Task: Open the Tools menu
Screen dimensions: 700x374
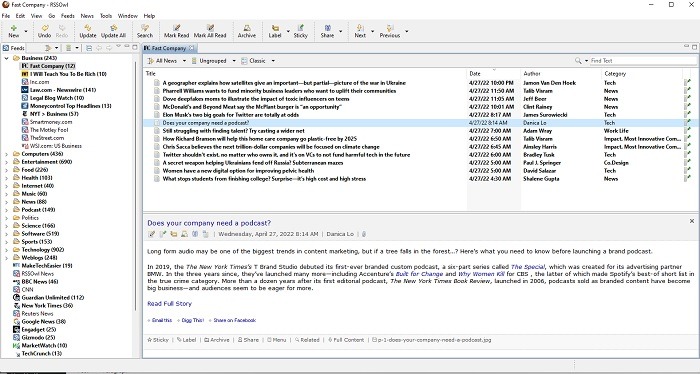Action: click(106, 16)
